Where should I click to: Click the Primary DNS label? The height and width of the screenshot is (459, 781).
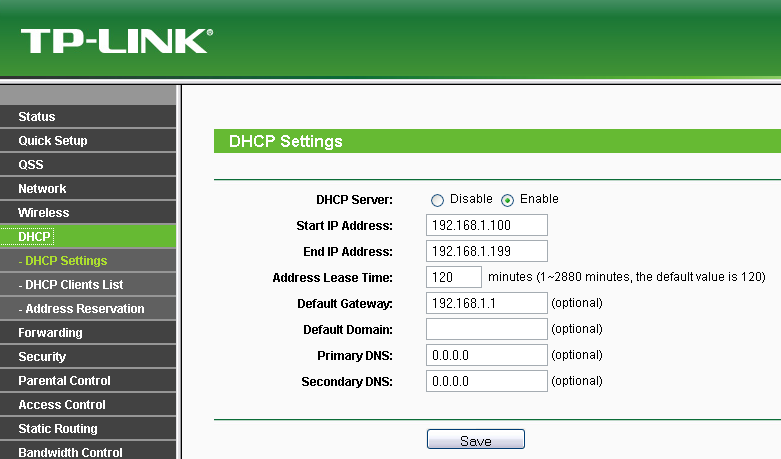tap(355, 355)
